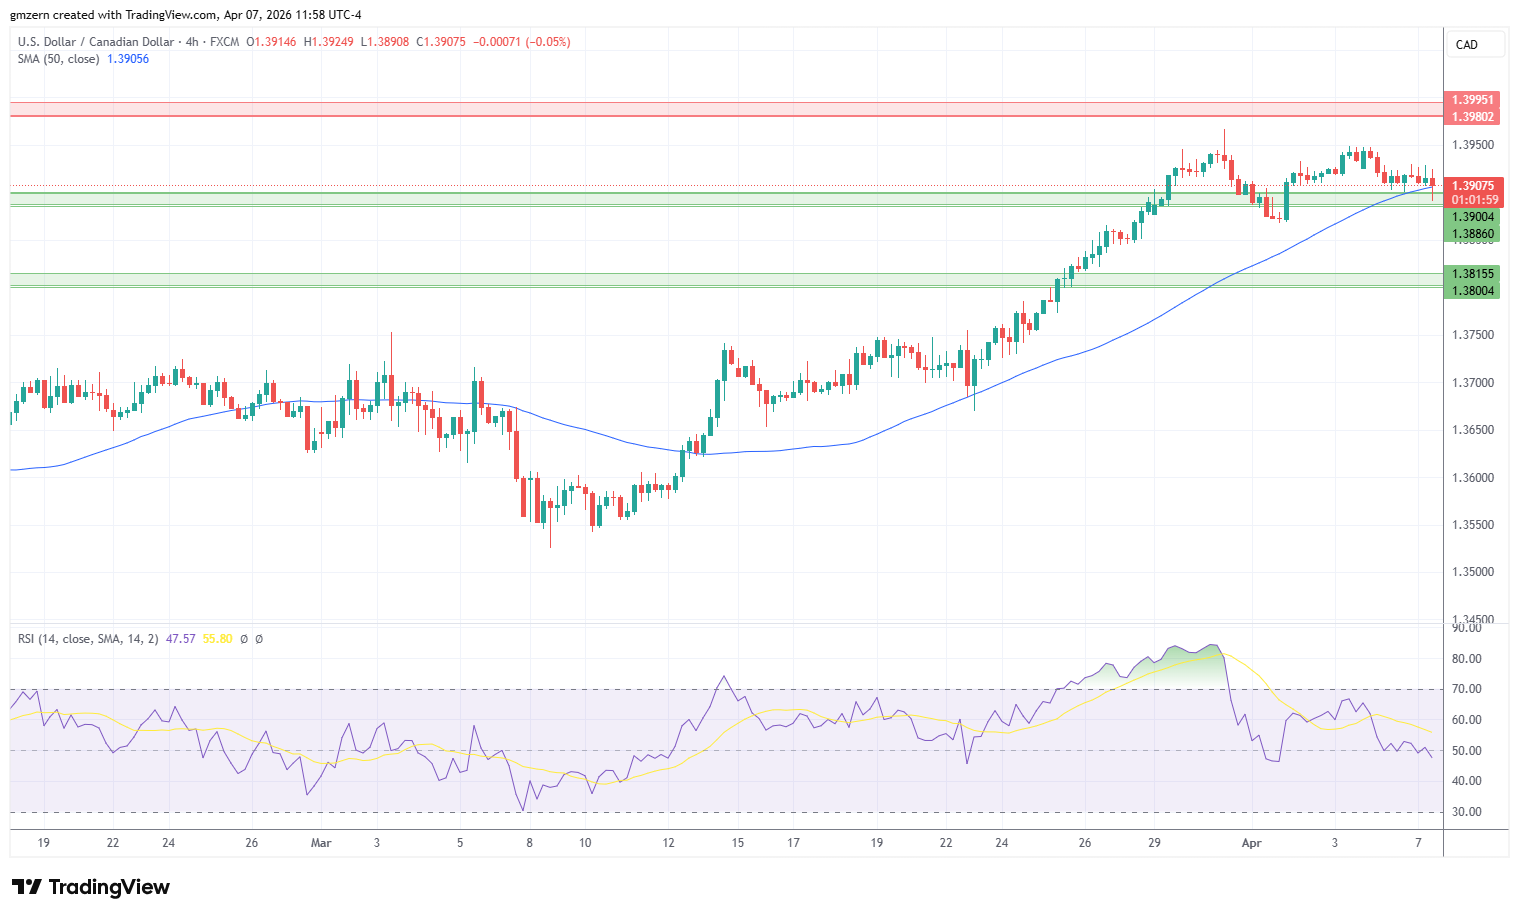The height and width of the screenshot is (917, 1519).
Task: Select the U.S. Dollar / Canadian Dollar symbol title
Action: click(x=96, y=42)
